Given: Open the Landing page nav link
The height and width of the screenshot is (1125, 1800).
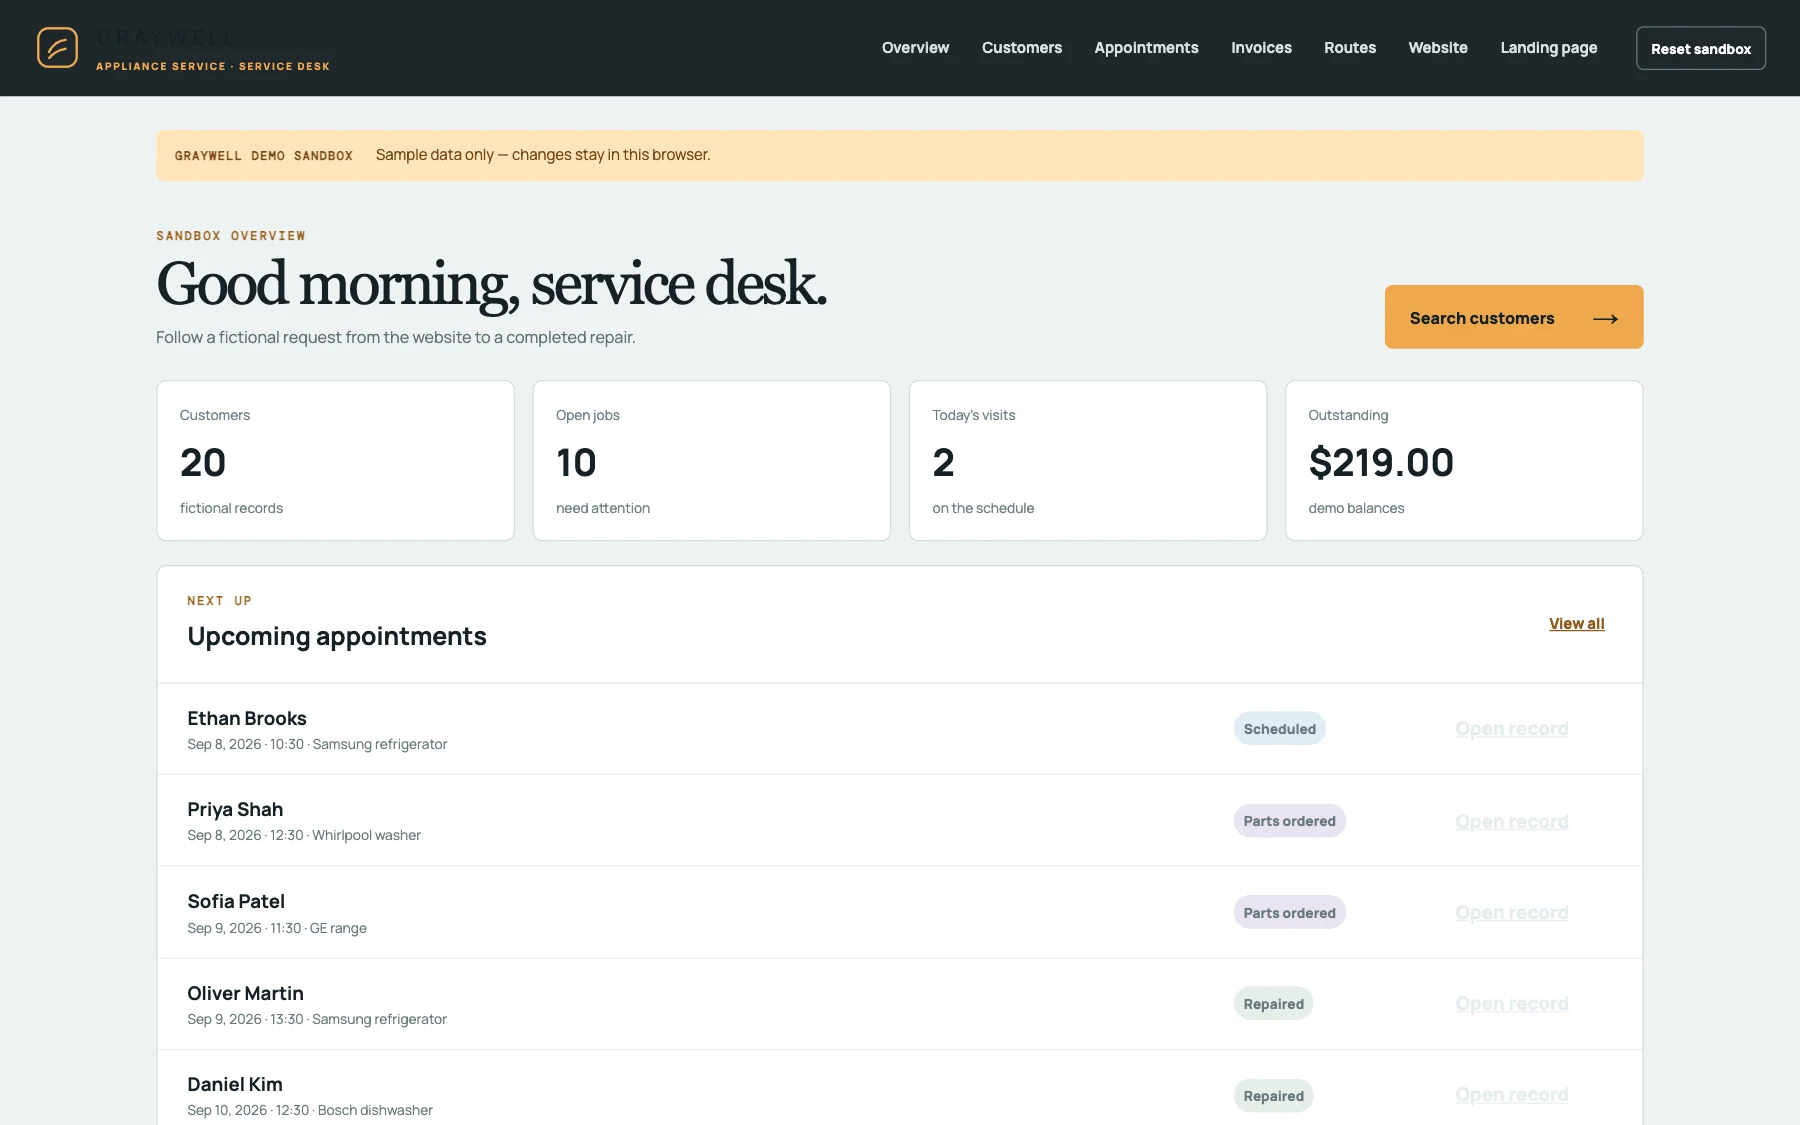Looking at the screenshot, I should pyautogui.click(x=1548, y=48).
